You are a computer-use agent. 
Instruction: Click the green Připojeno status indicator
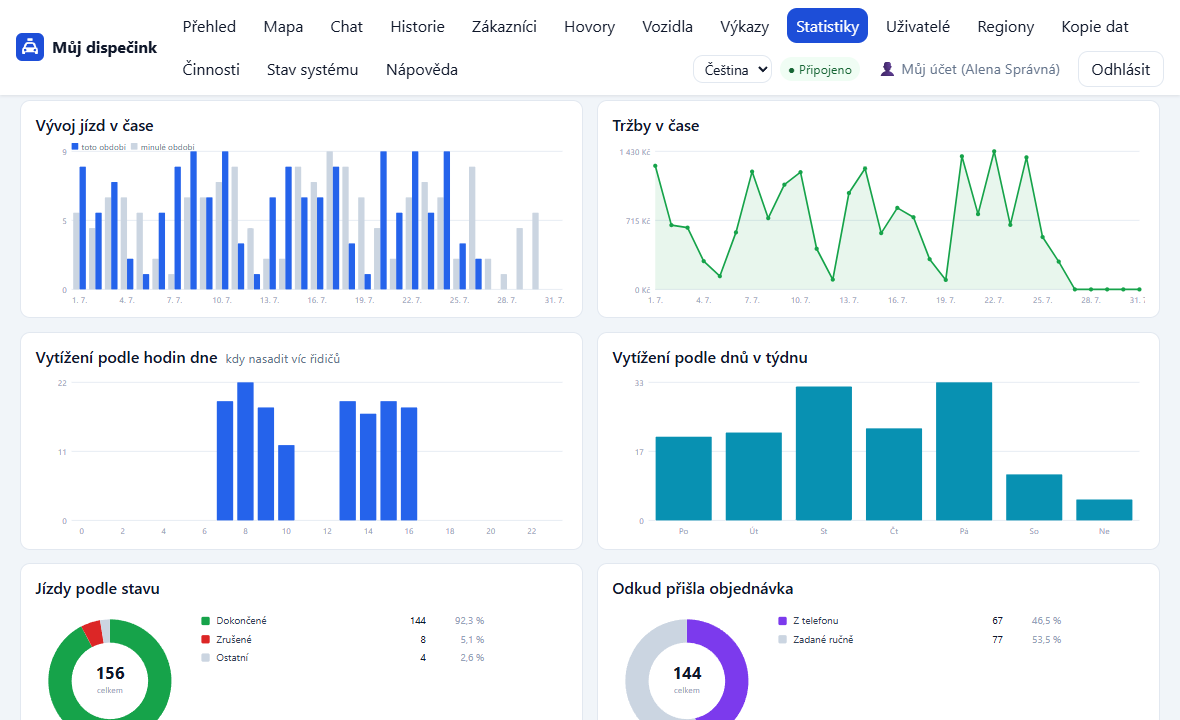[x=820, y=70]
